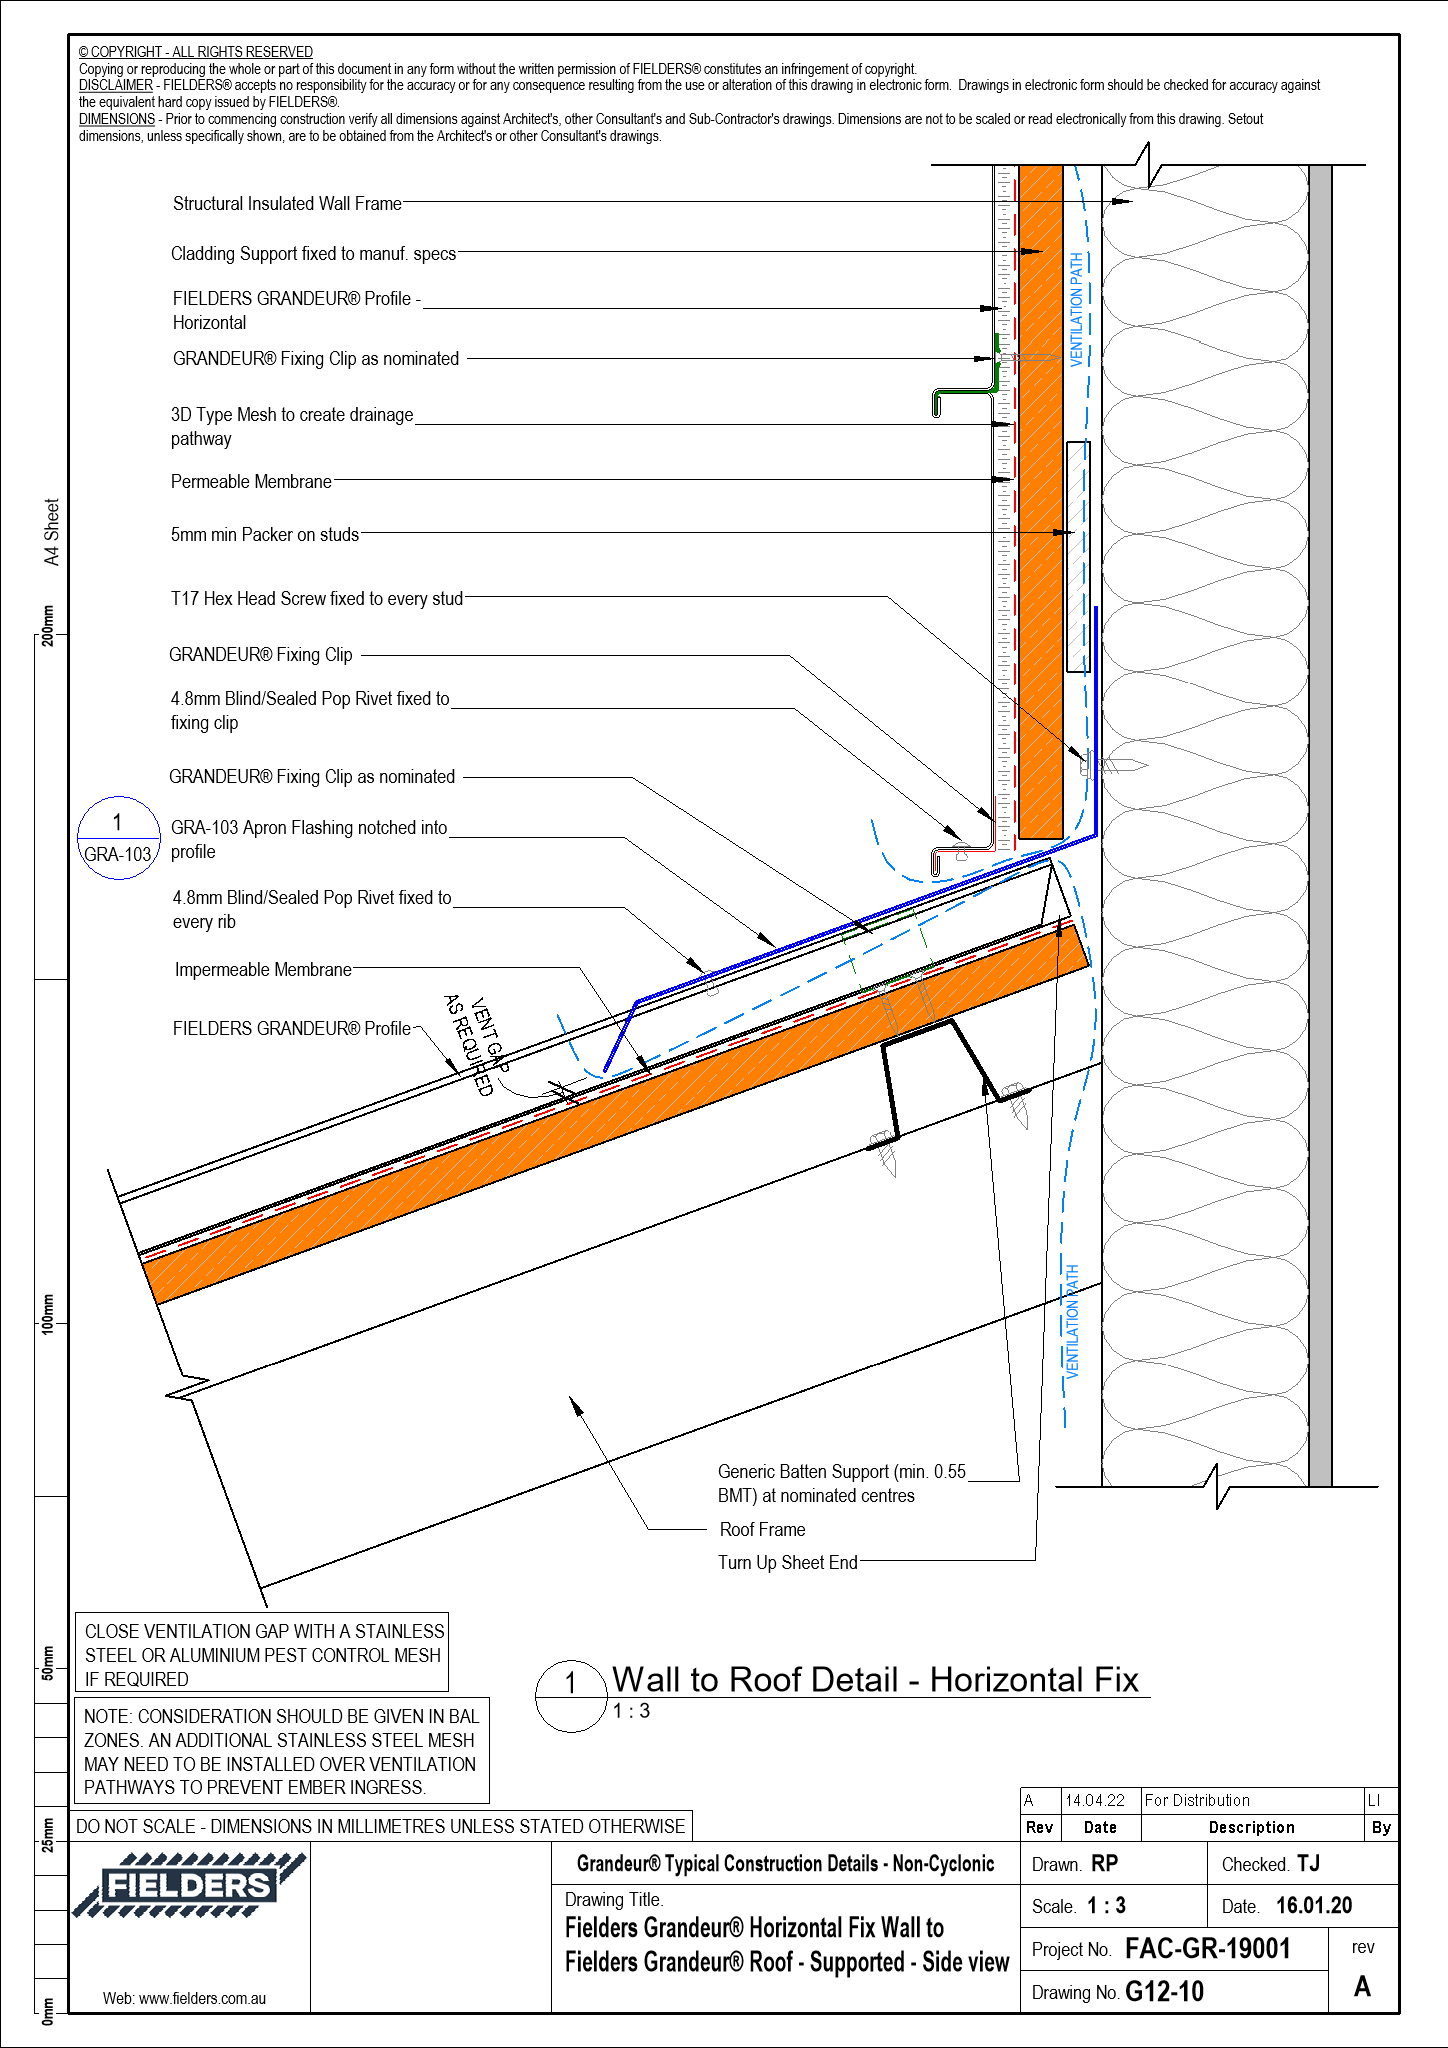Select the 'Impermeable Membrane' label

pos(263,970)
